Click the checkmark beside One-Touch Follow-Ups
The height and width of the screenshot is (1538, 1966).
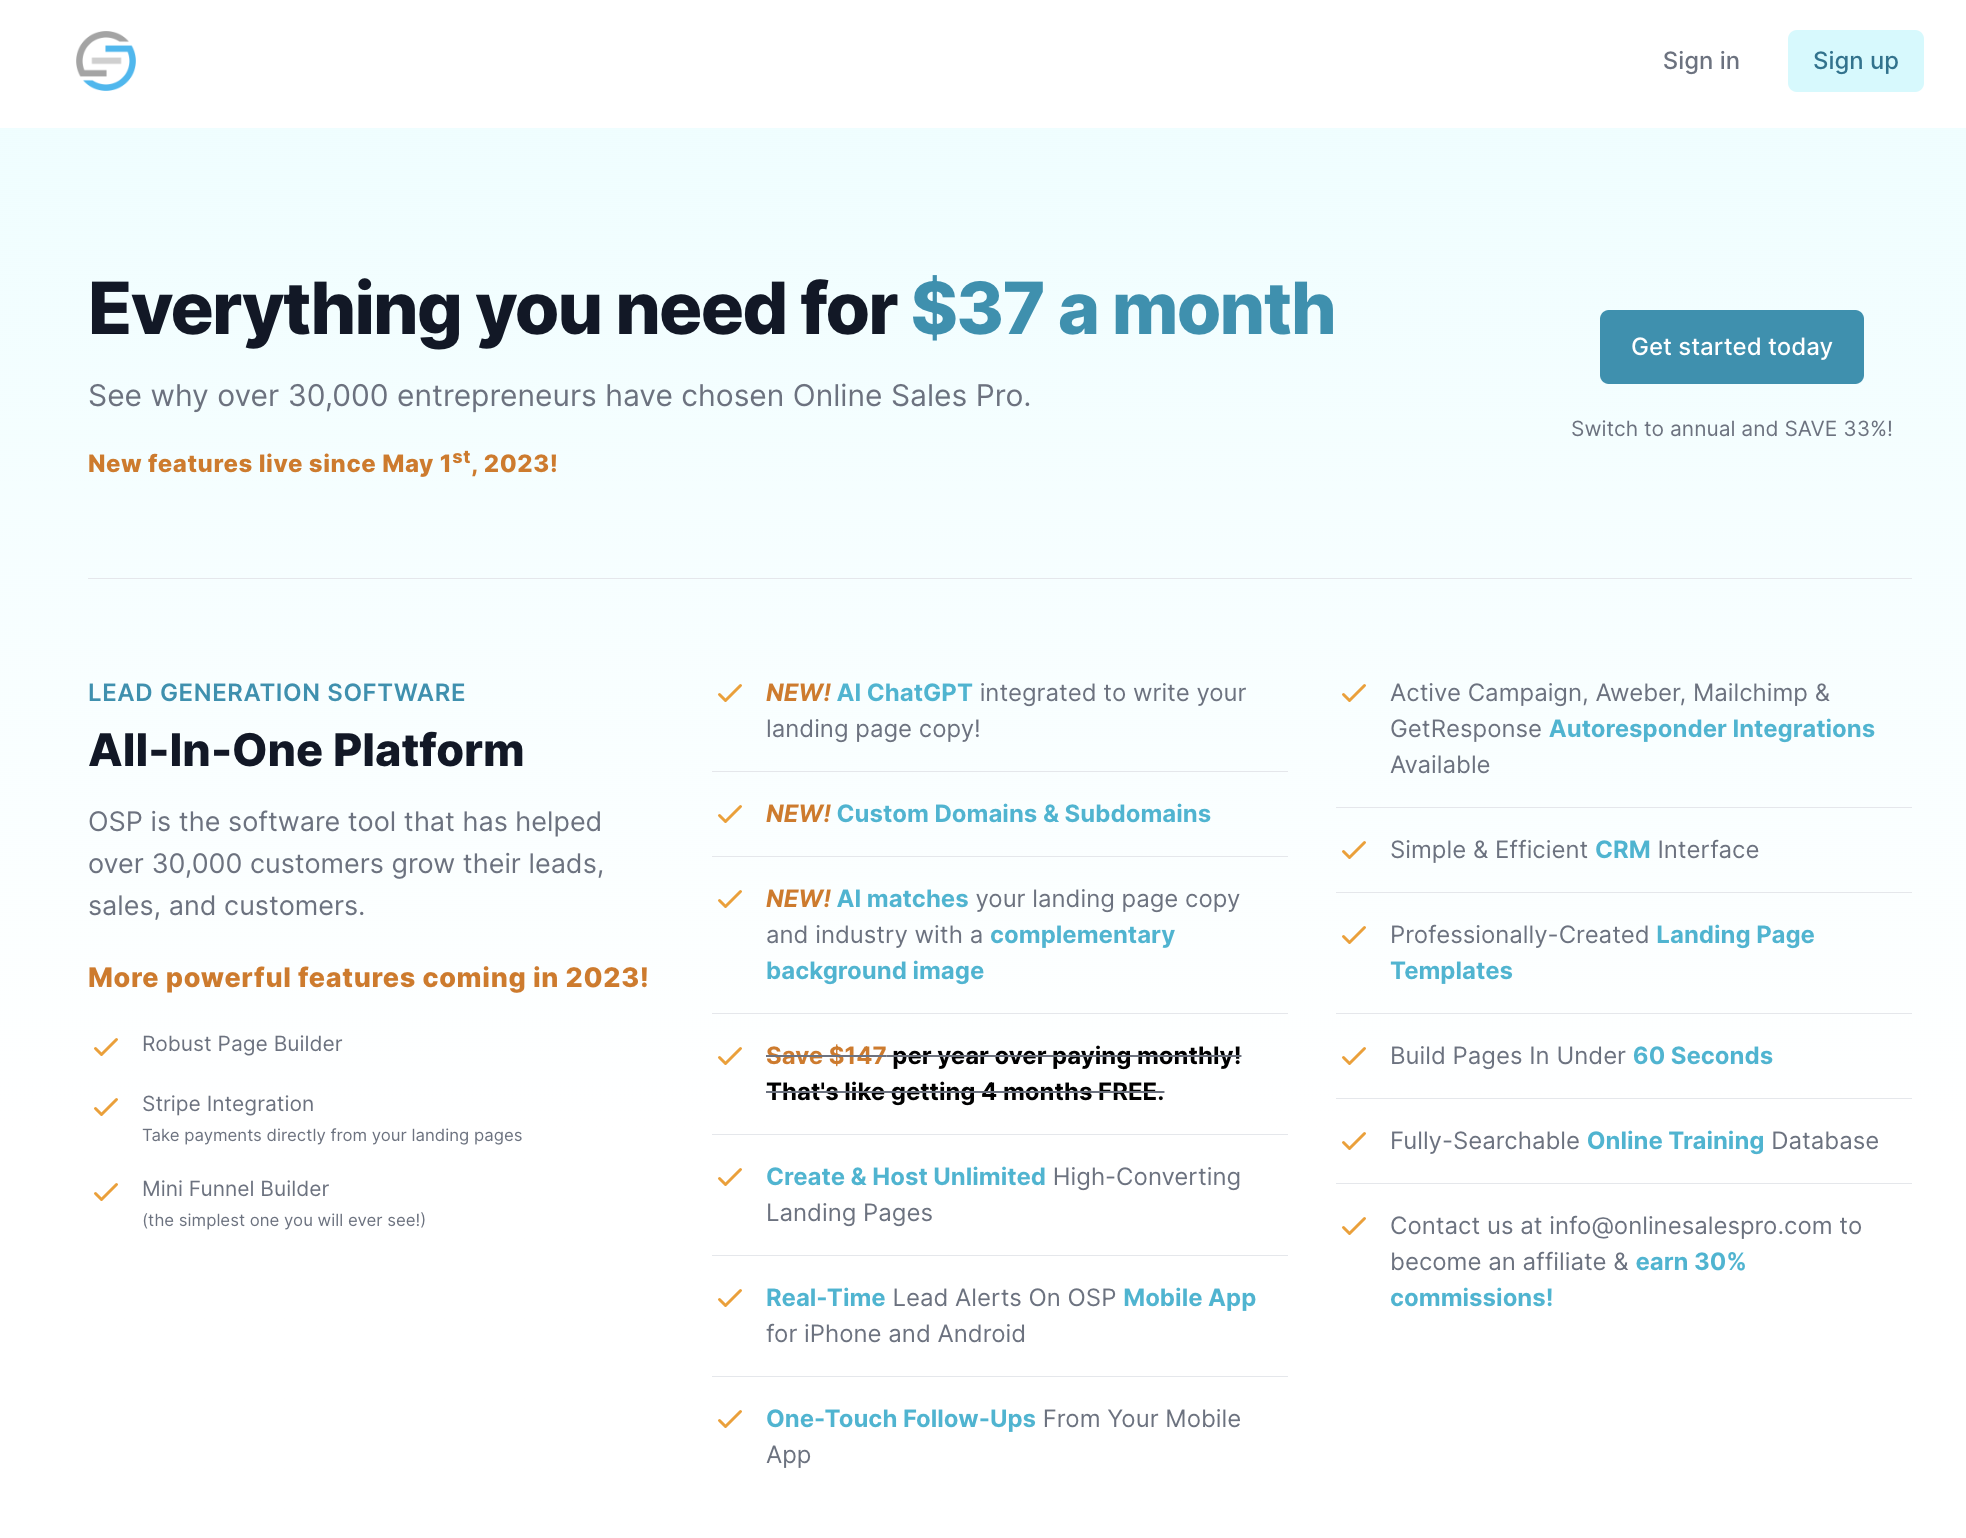730,1419
